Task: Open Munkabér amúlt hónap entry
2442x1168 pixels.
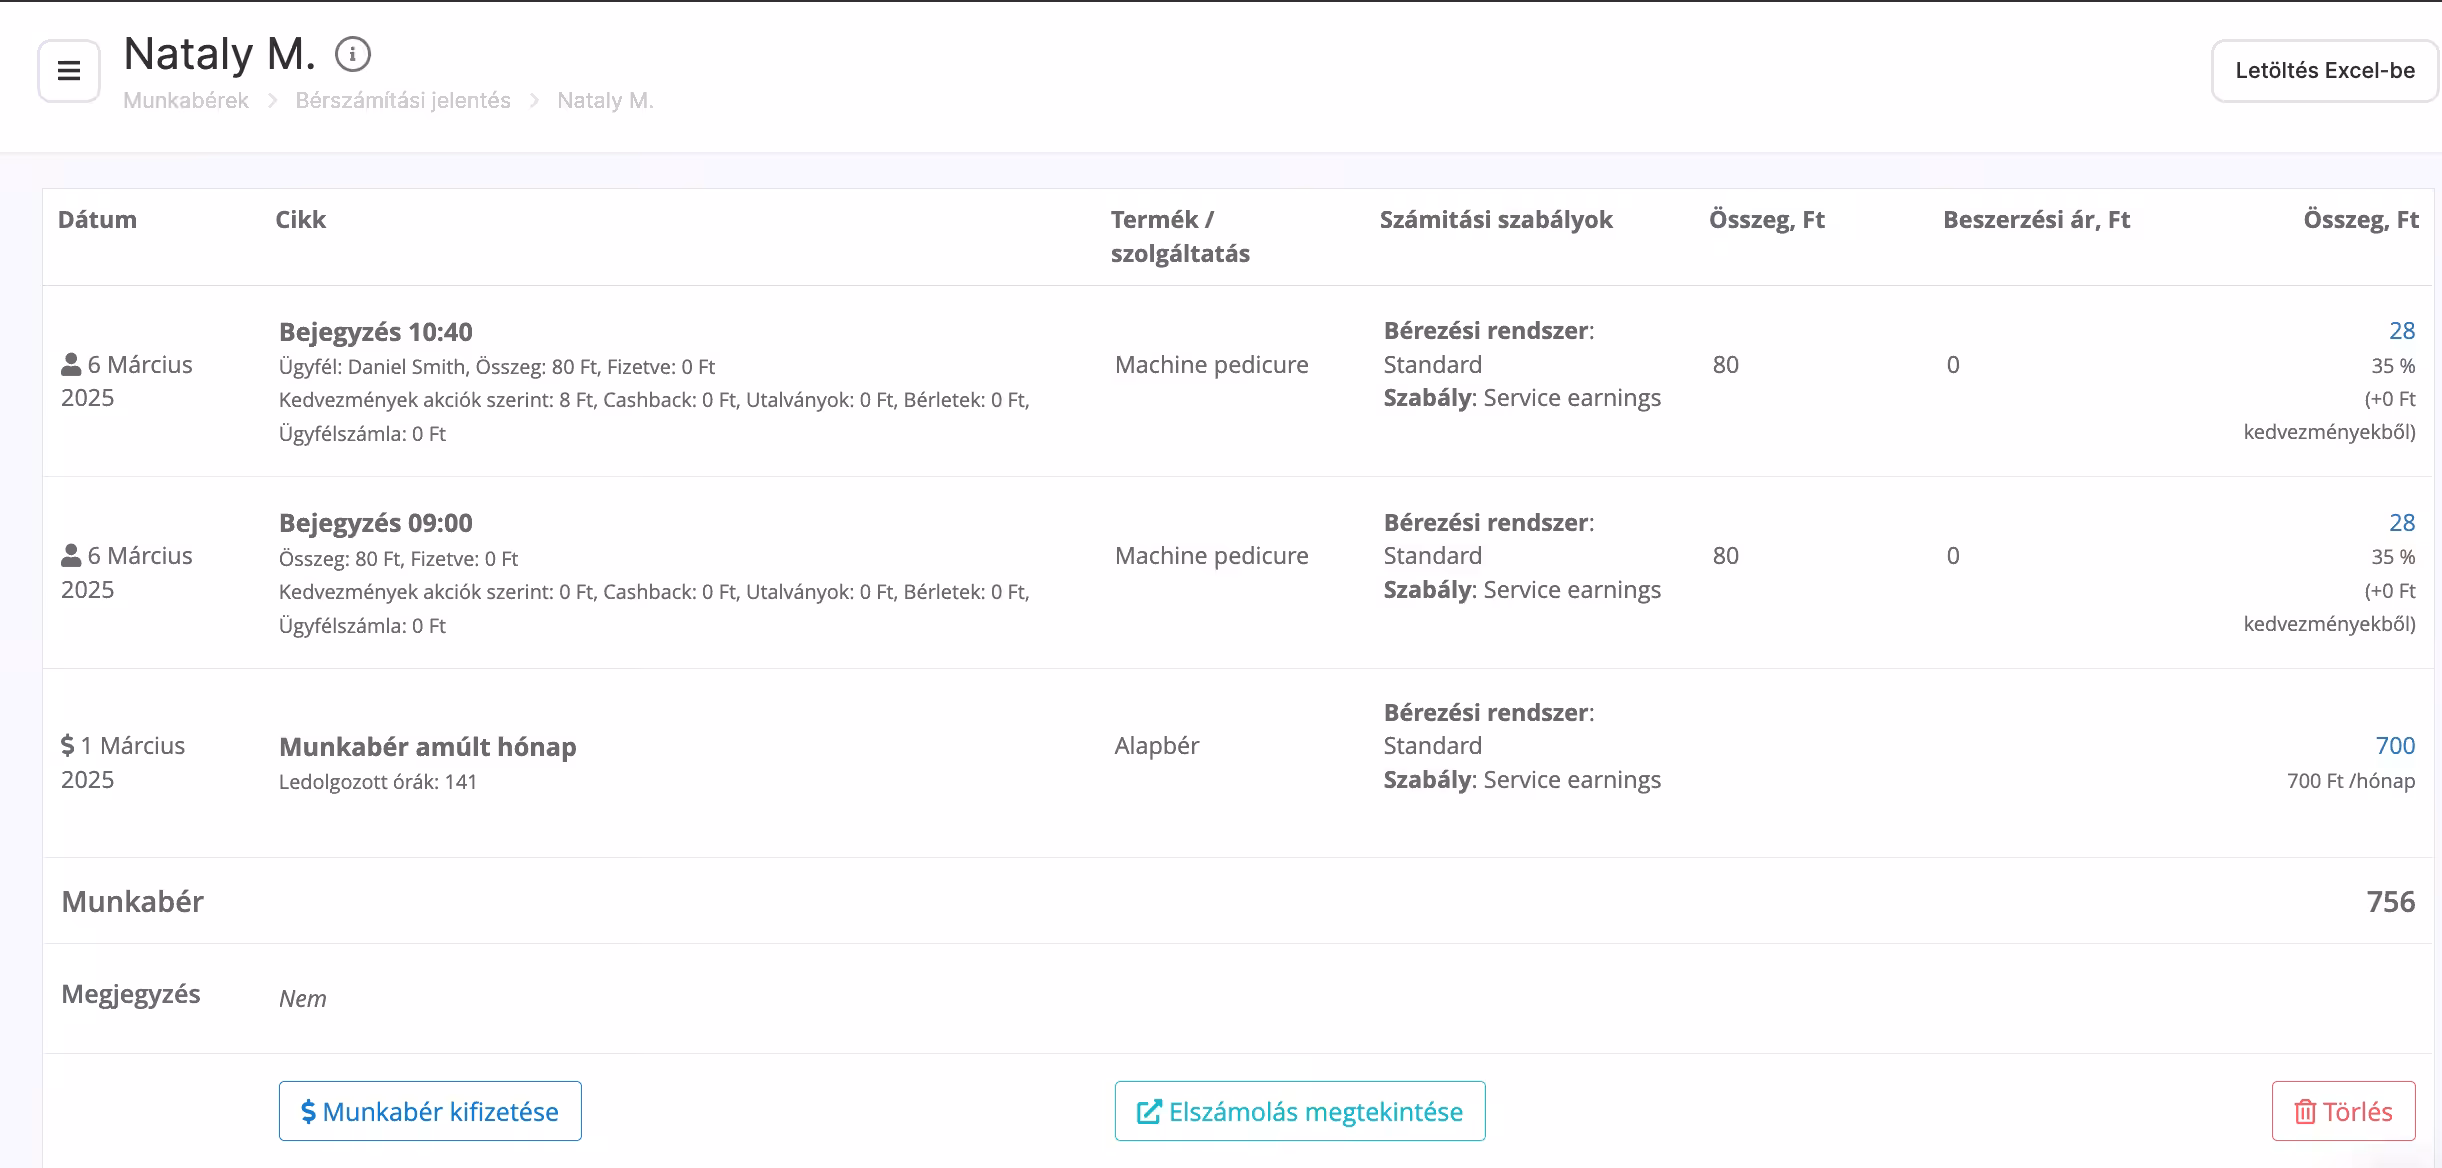Action: coord(428,747)
